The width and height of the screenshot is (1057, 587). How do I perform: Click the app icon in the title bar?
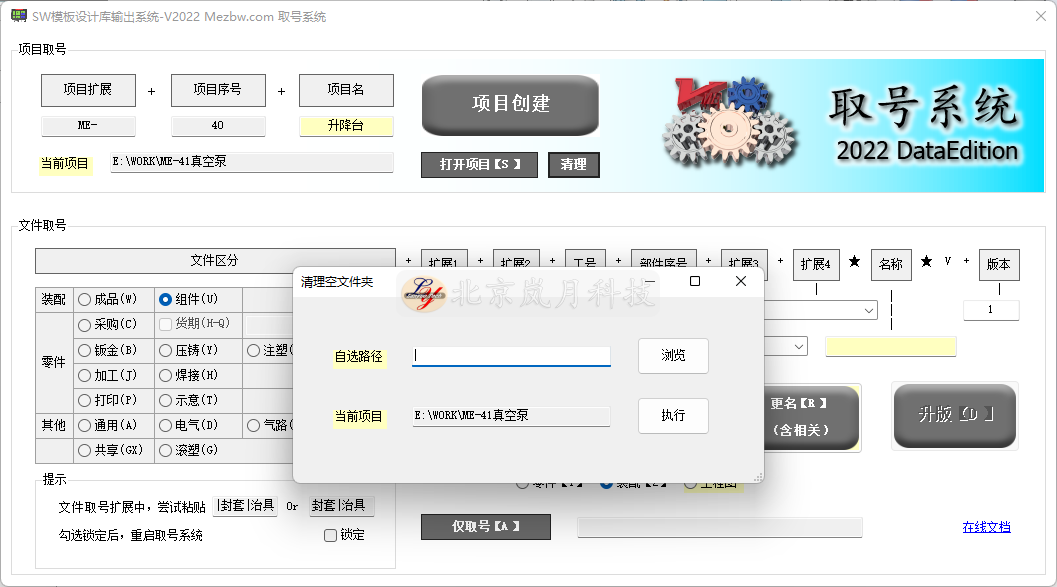coord(18,16)
